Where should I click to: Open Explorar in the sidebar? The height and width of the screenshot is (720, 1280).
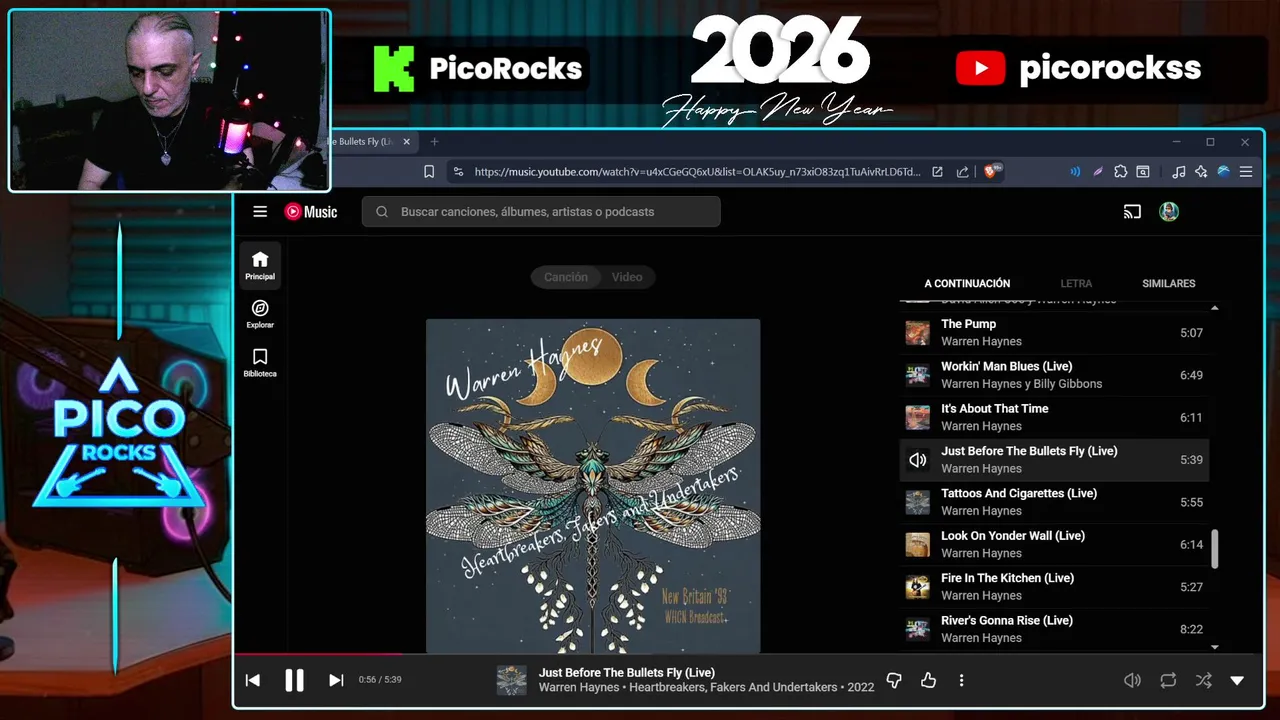260,313
